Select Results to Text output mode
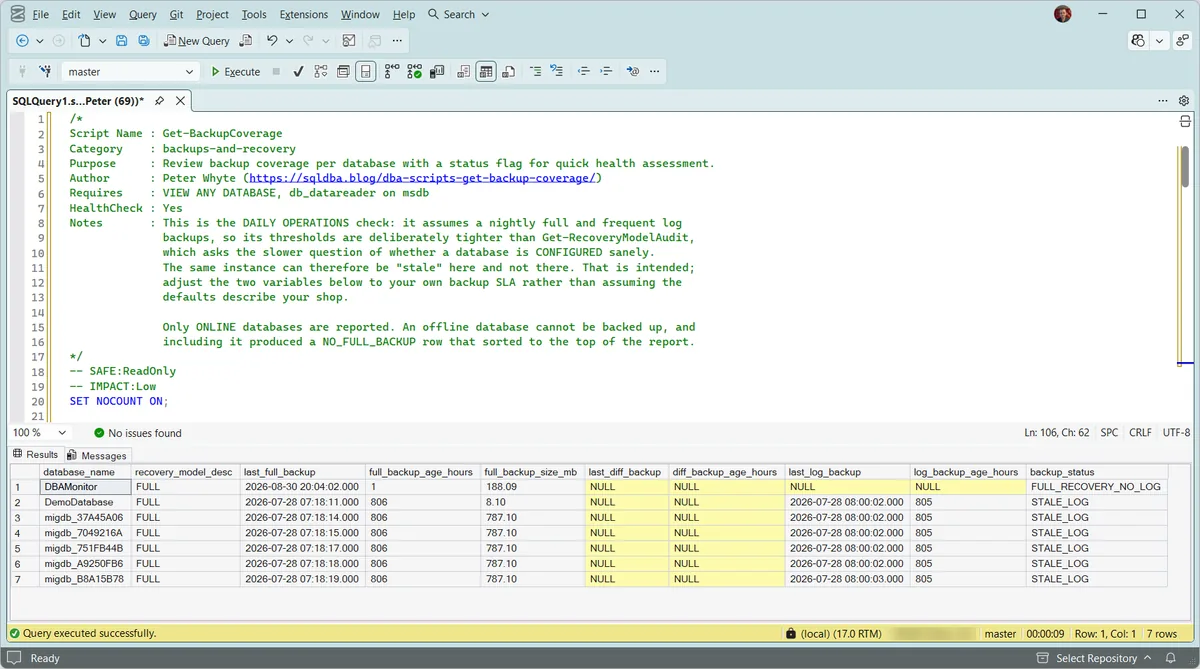1200x669 pixels. pyautogui.click(x=463, y=72)
